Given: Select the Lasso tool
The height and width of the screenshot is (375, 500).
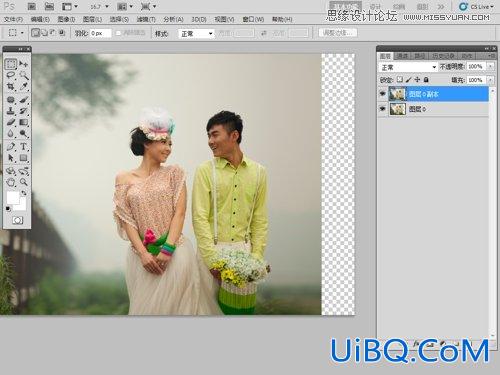Looking at the screenshot, I should tap(11, 75).
